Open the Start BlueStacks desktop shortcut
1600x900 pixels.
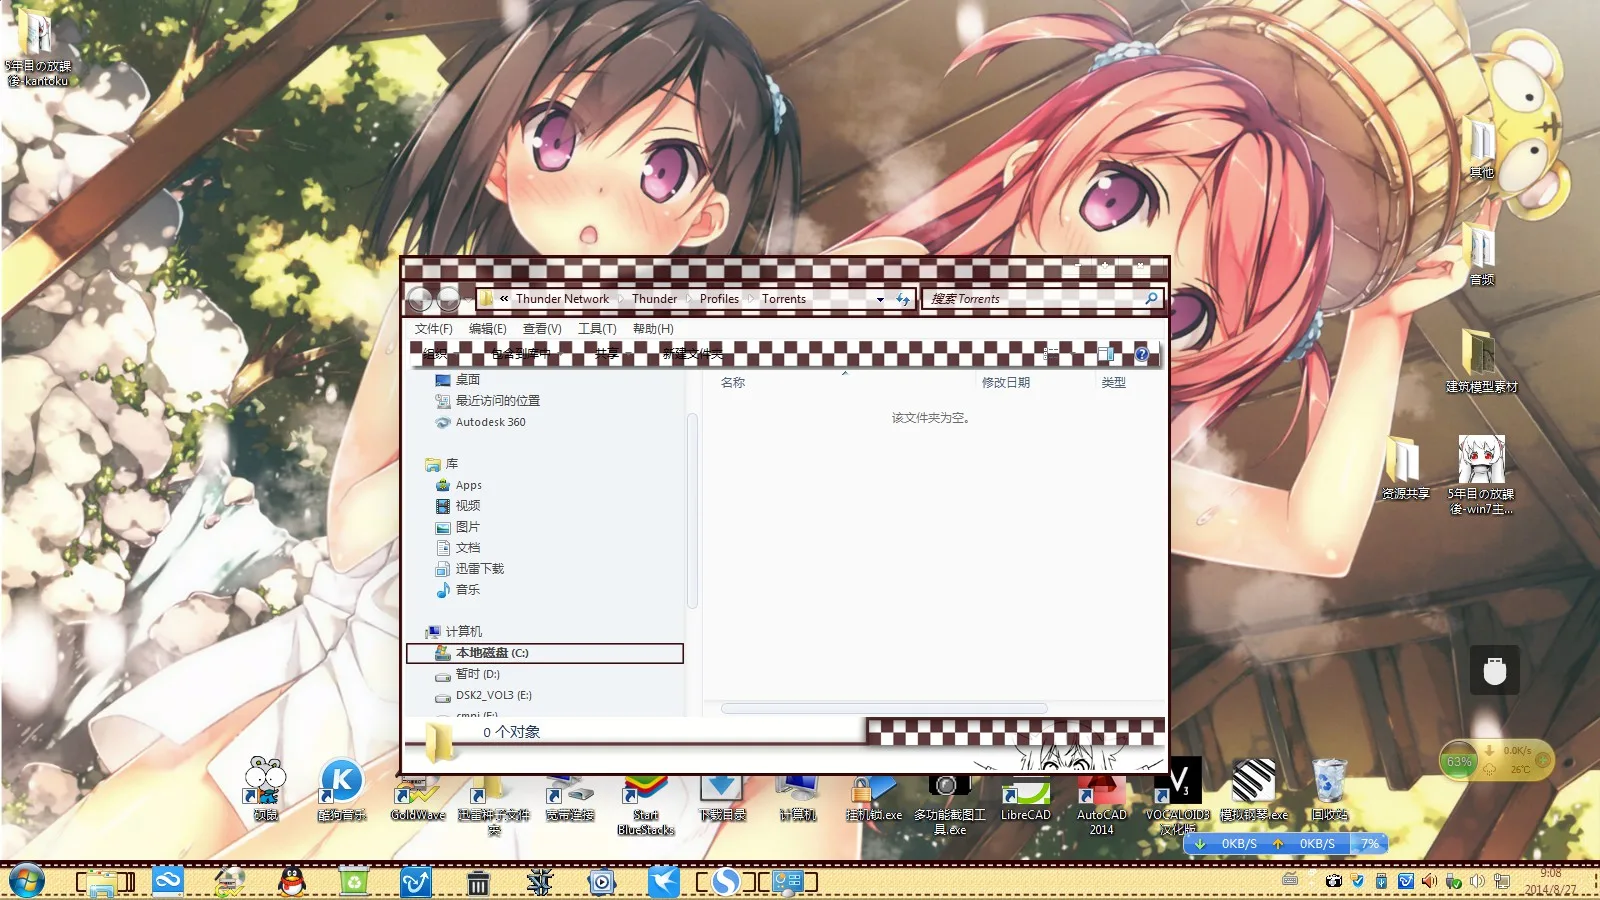(x=646, y=805)
